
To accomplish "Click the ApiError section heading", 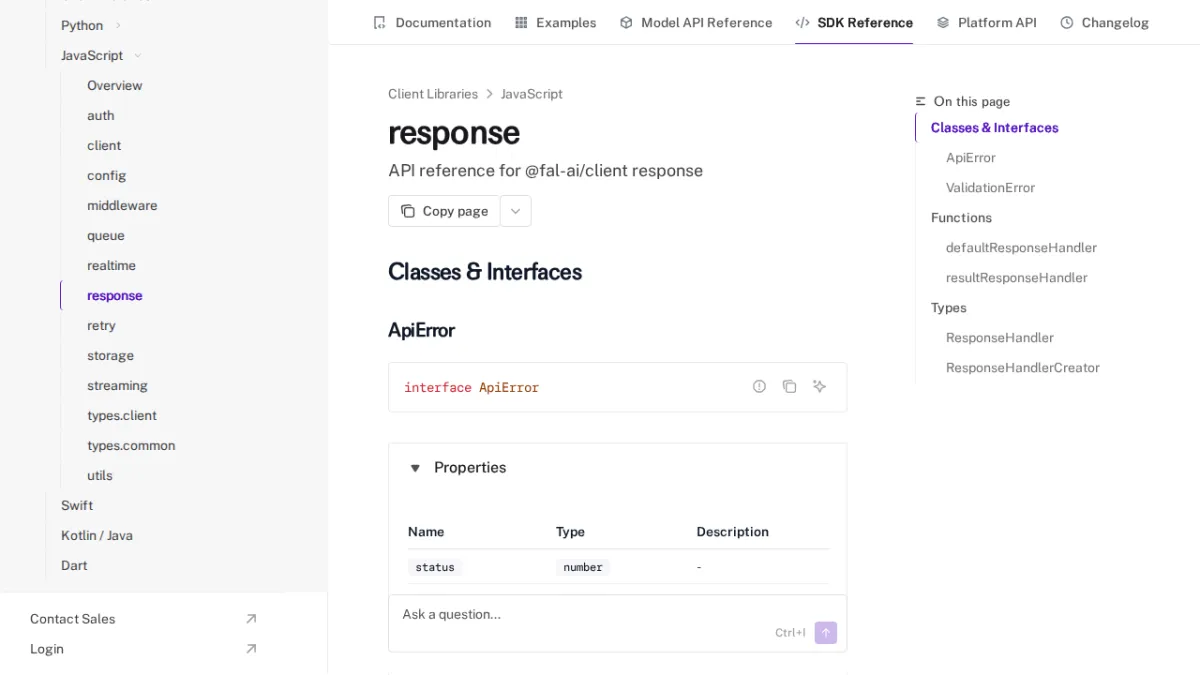I will (421, 330).
